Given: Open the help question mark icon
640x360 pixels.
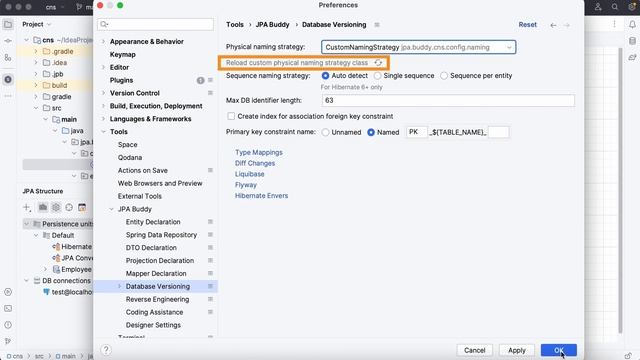Looking at the screenshot, I should pos(106,350).
